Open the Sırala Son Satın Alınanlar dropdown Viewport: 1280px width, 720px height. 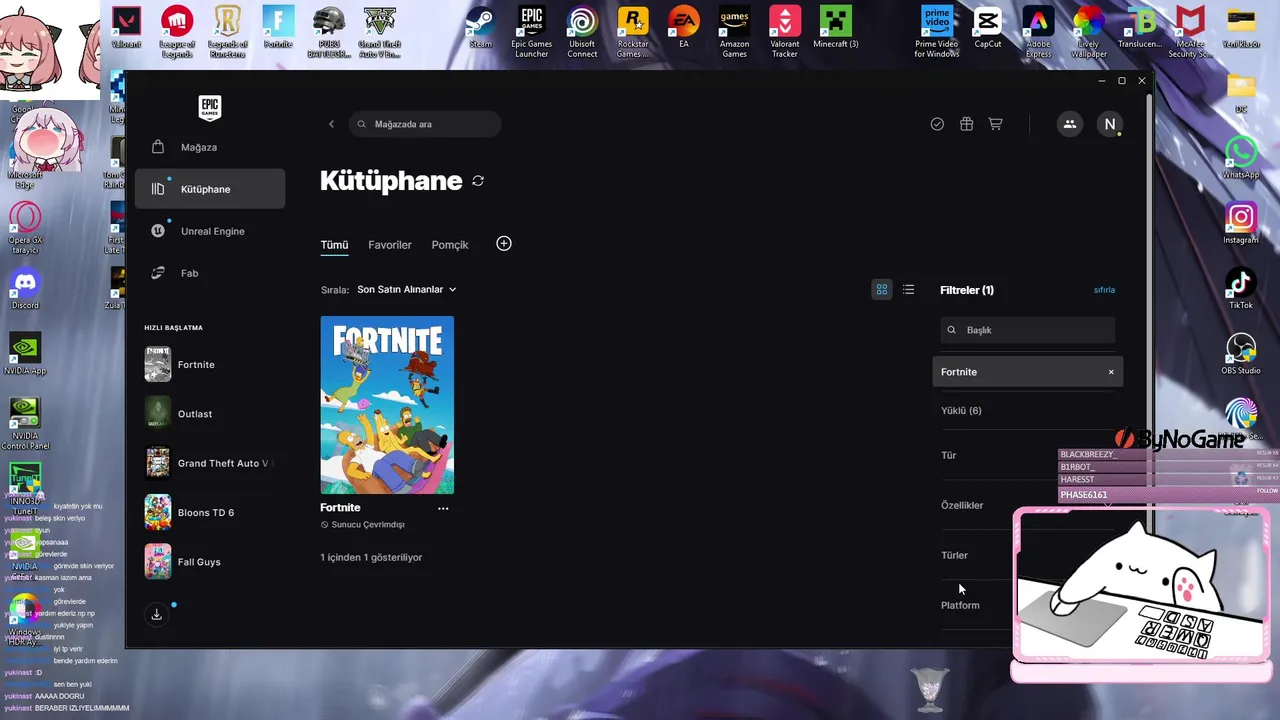(x=406, y=289)
